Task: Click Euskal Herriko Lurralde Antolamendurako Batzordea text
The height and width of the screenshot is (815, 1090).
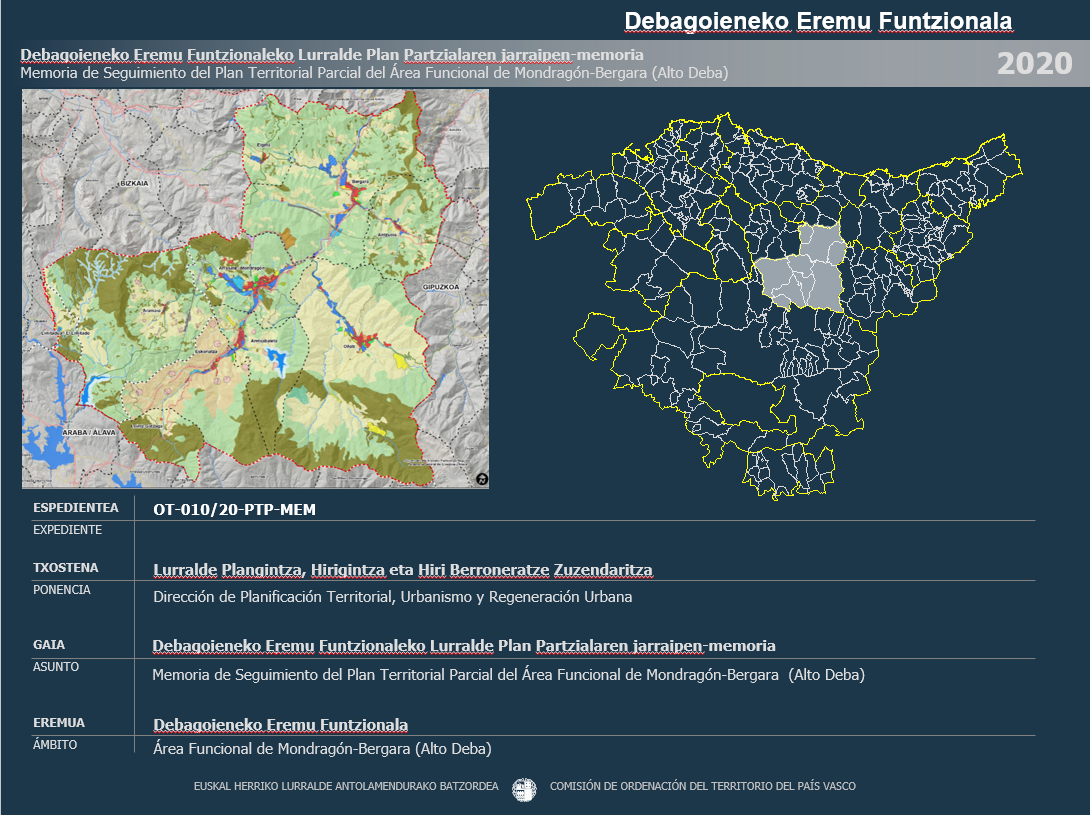Action: click(x=345, y=786)
